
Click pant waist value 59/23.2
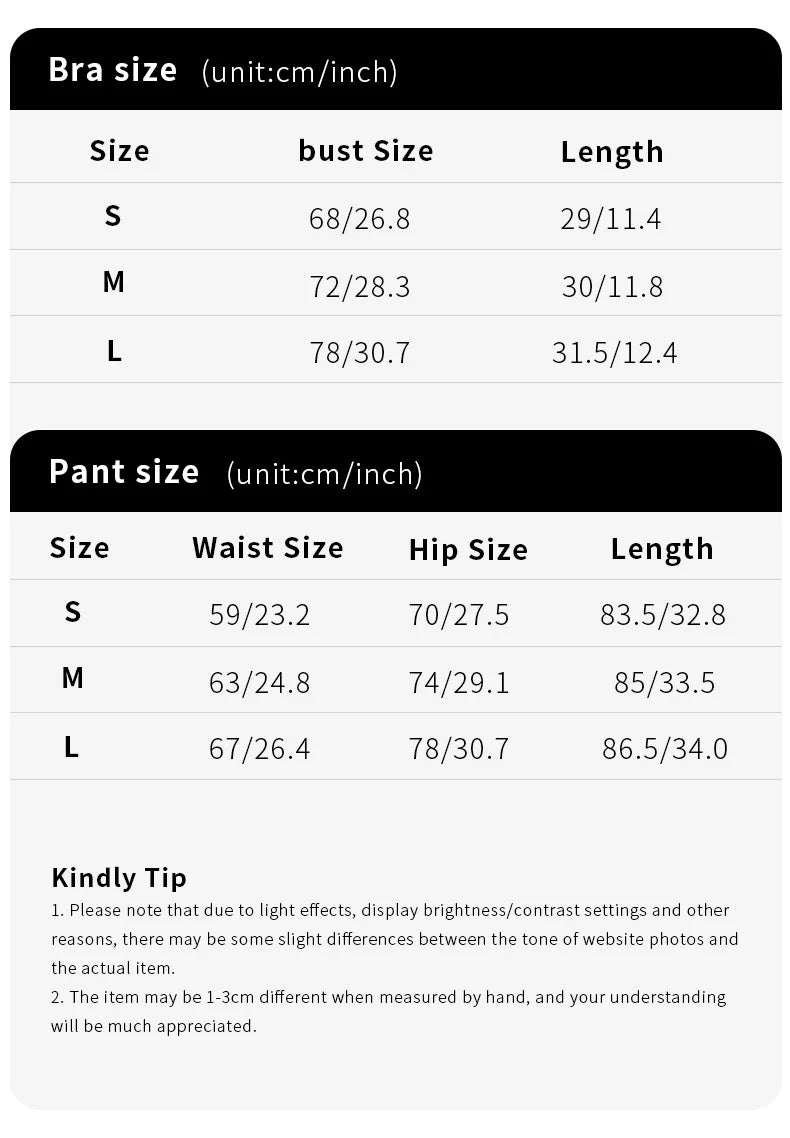pyautogui.click(x=260, y=615)
